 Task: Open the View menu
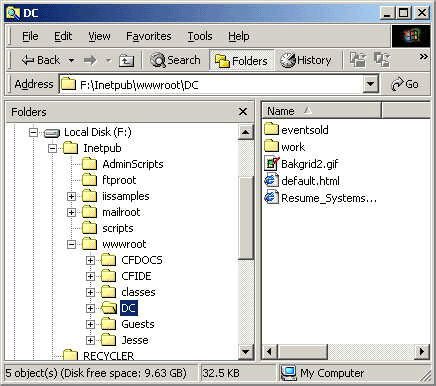[x=99, y=36]
